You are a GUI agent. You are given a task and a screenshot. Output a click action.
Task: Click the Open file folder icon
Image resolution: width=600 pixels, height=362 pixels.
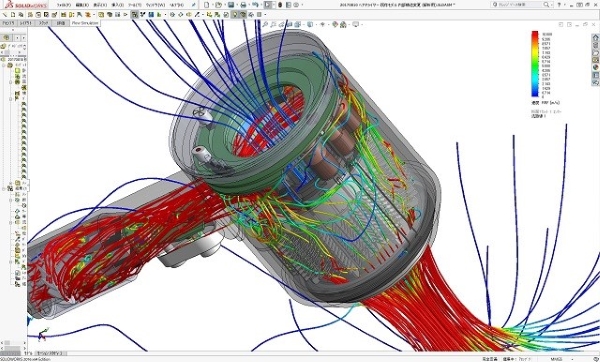[x=218, y=5]
